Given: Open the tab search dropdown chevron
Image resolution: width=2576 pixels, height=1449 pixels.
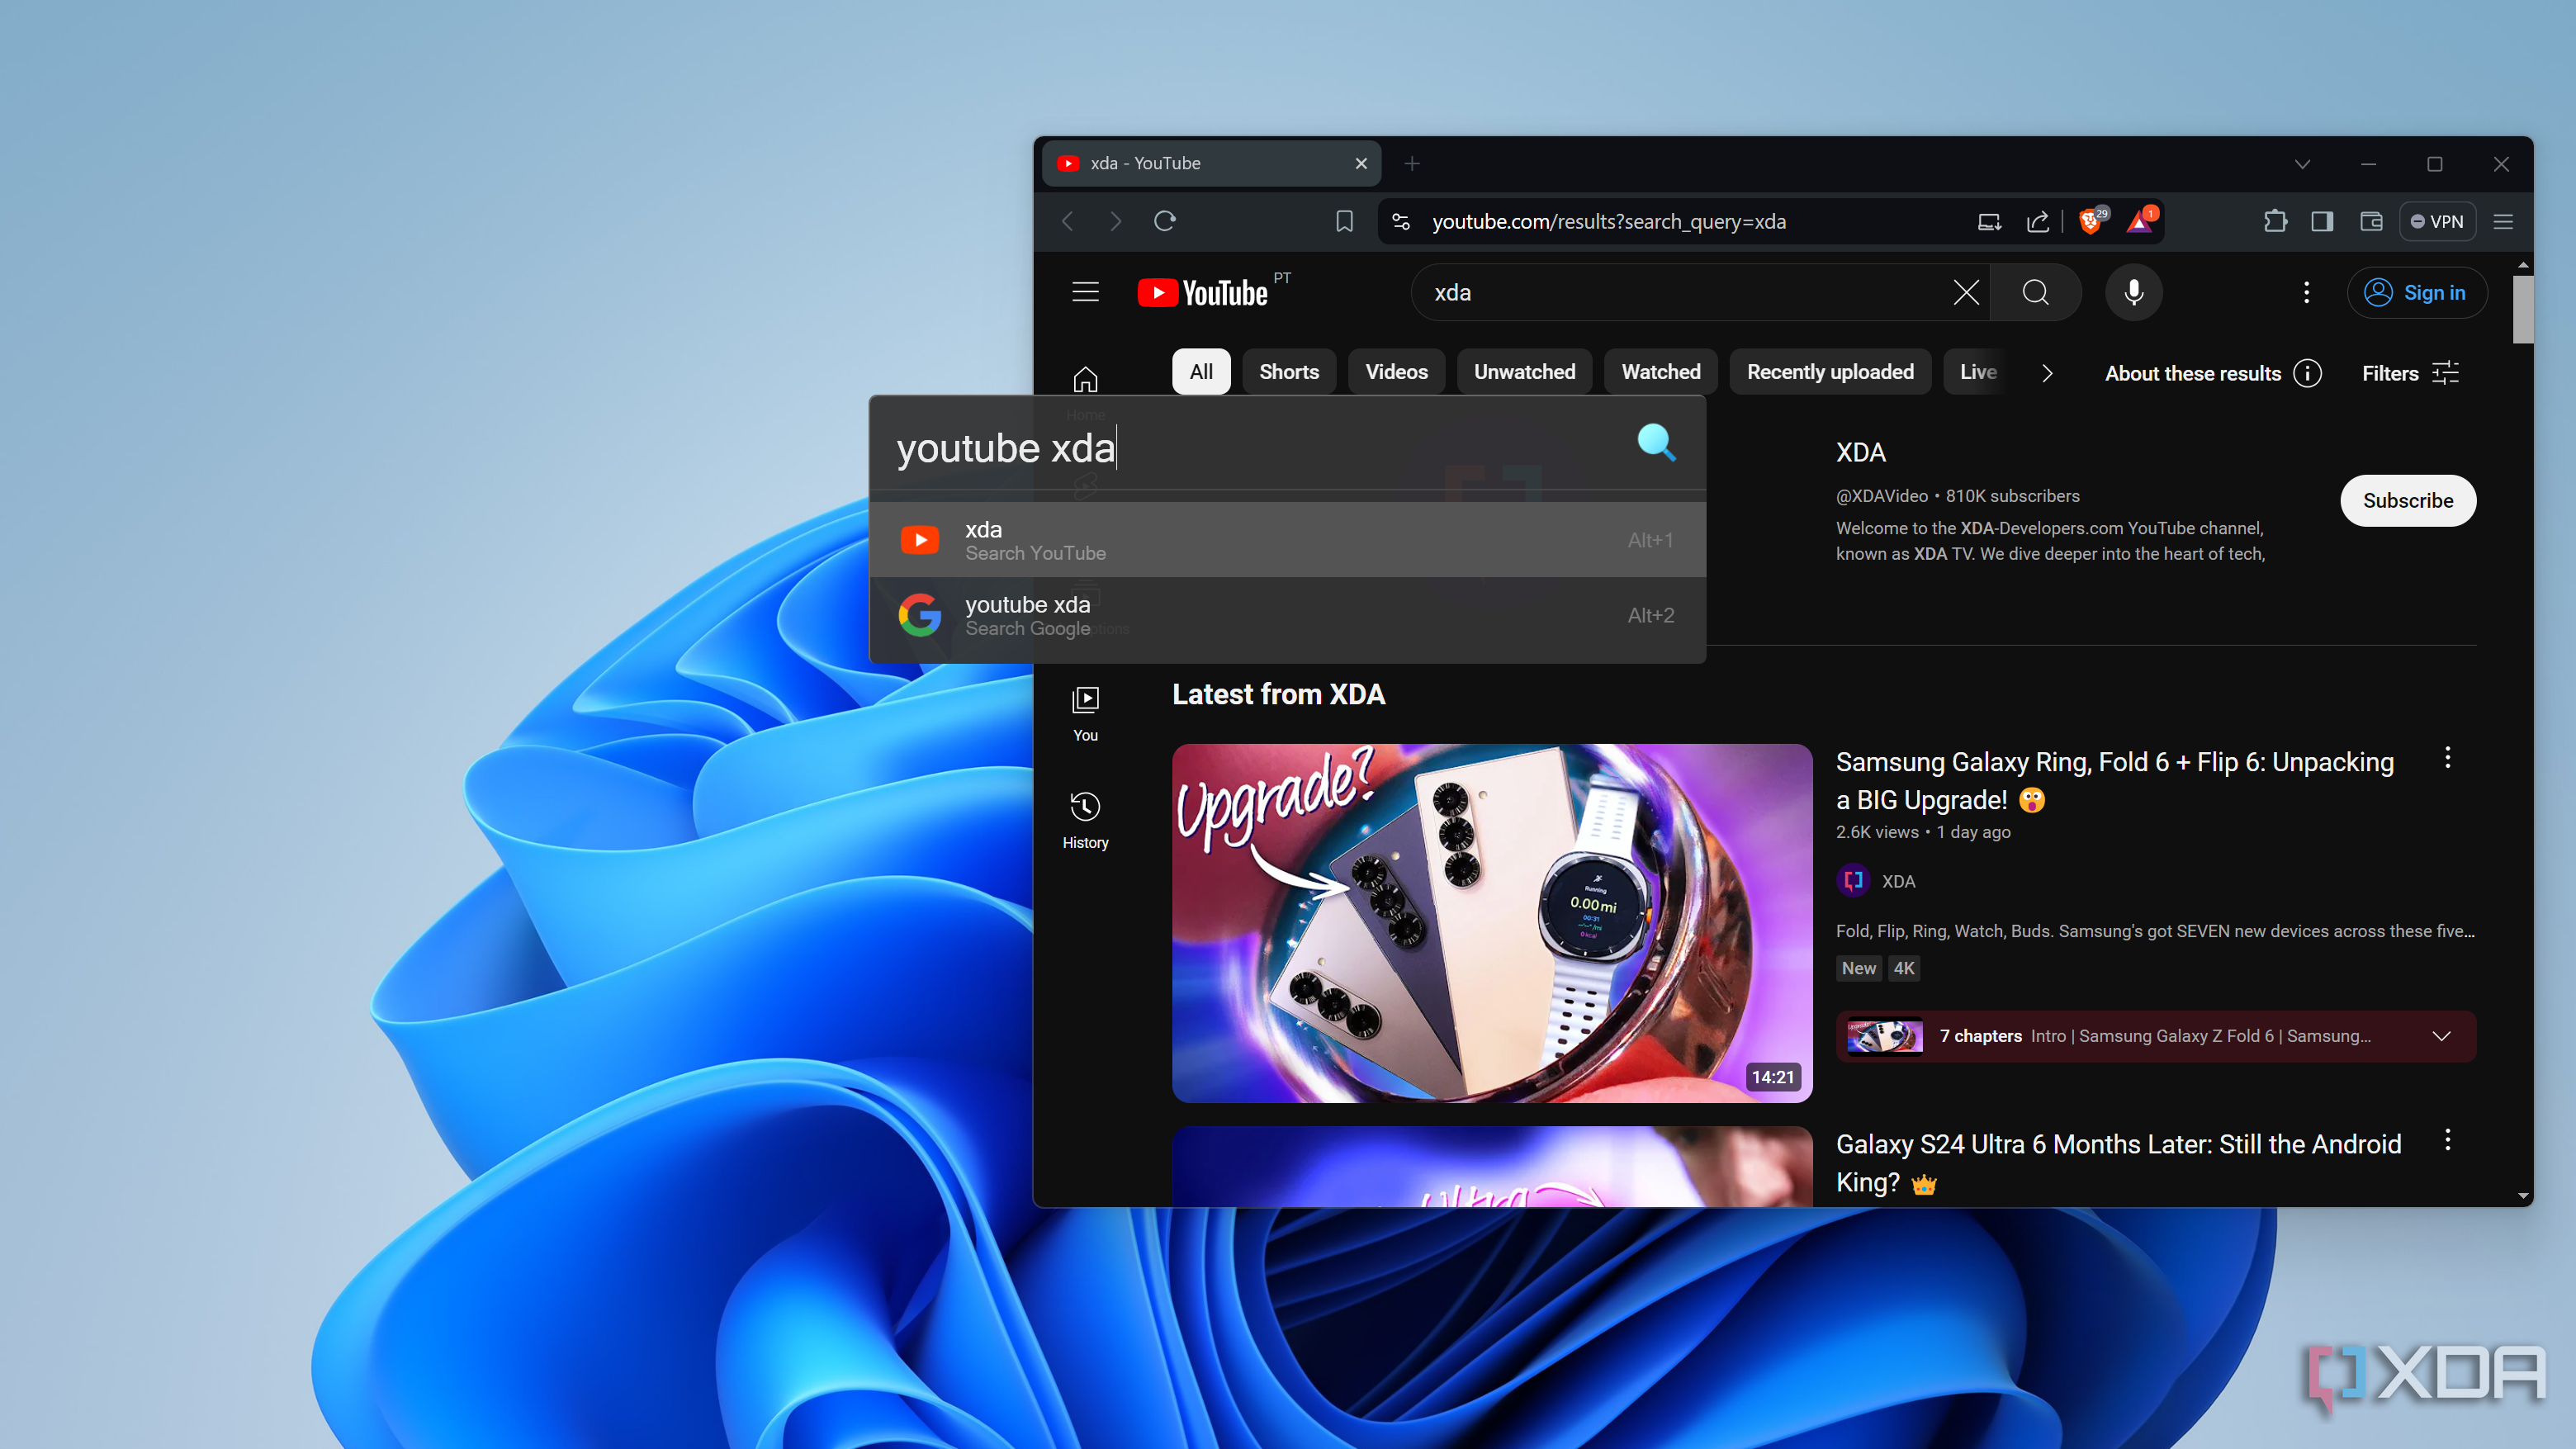Looking at the screenshot, I should click(2302, 163).
